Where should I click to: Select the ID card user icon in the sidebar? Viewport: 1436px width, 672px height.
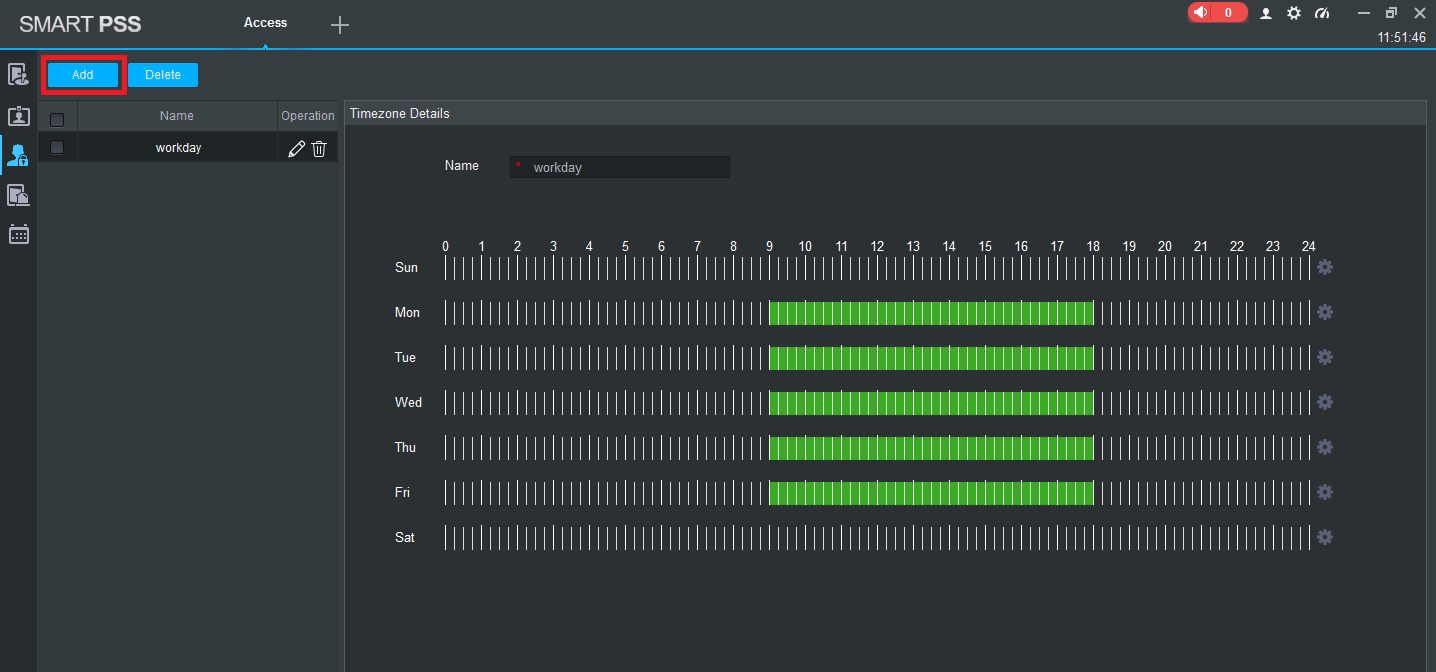tap(18, 116)
